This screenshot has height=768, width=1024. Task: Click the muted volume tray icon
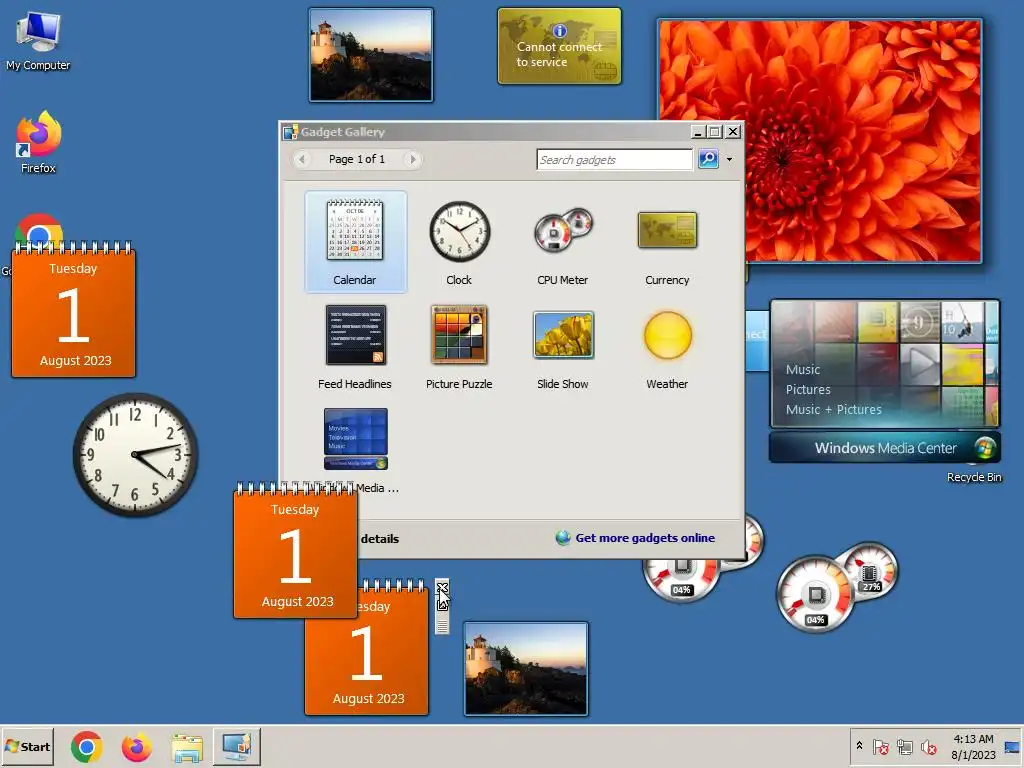pos(928,746)
